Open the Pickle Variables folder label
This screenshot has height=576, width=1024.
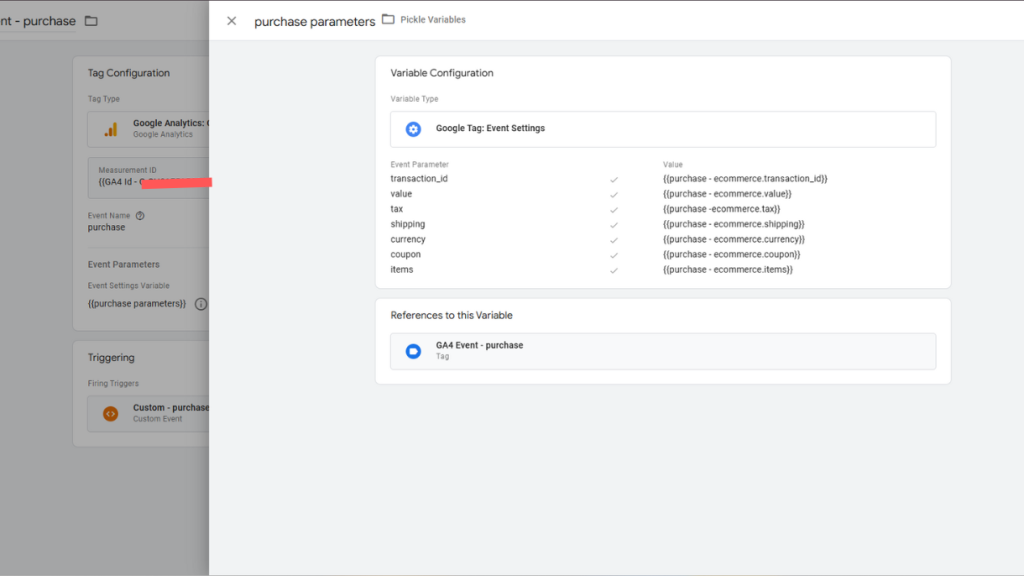(432, 20)
